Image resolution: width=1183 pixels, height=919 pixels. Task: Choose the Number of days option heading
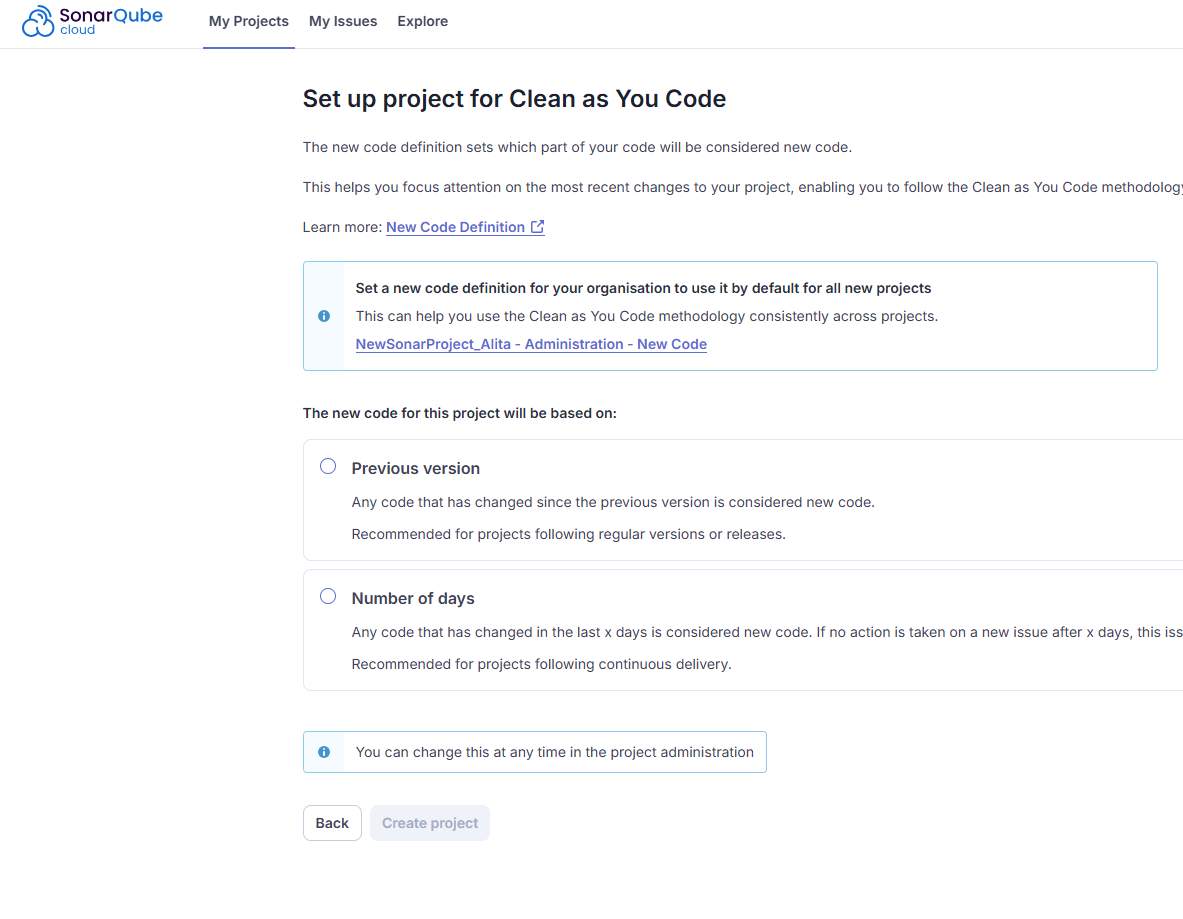[x=413, y=598]
